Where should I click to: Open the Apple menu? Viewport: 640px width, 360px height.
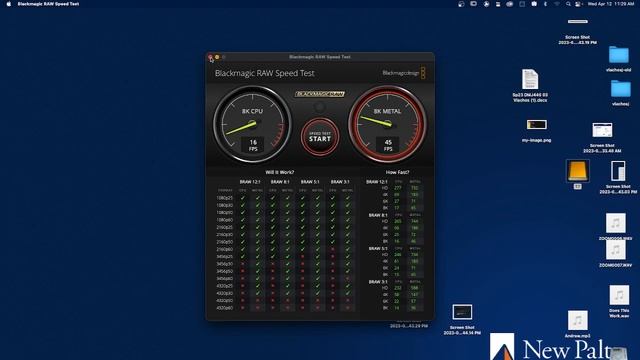pyautogui.click(x=9, y=4)
